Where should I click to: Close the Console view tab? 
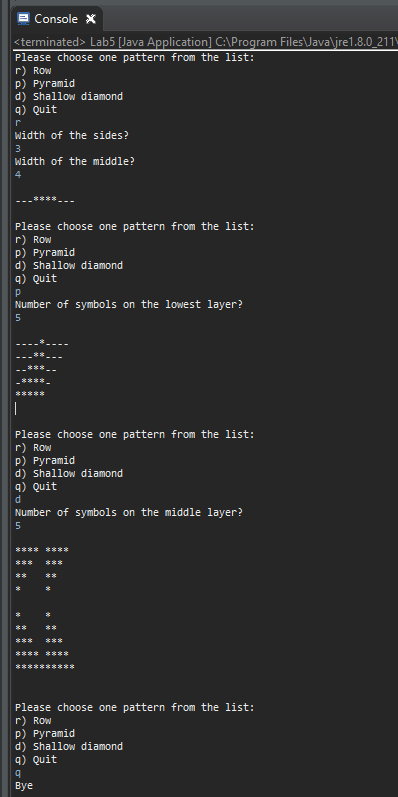point(90,19)
